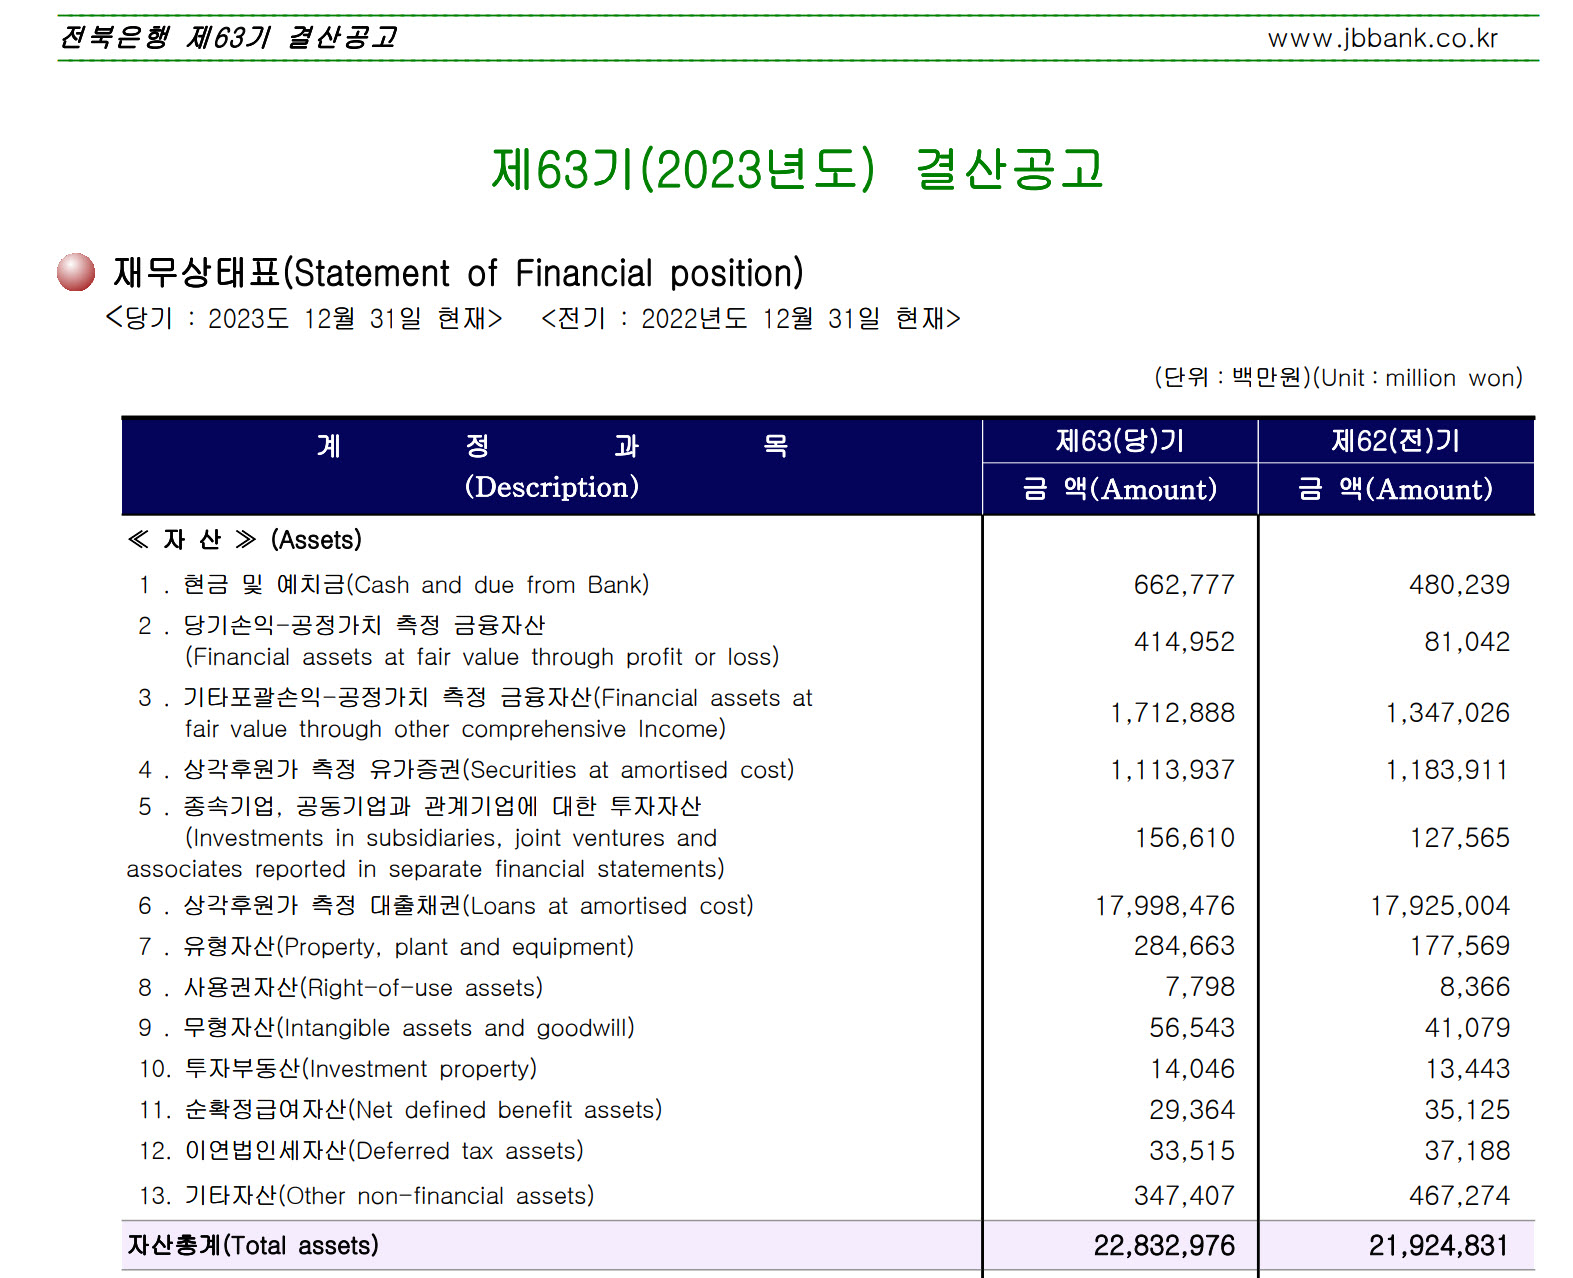Click the red bullet beside 재무상태표 heading
Screen dimensions: 1573x1278
coord(76,272)
